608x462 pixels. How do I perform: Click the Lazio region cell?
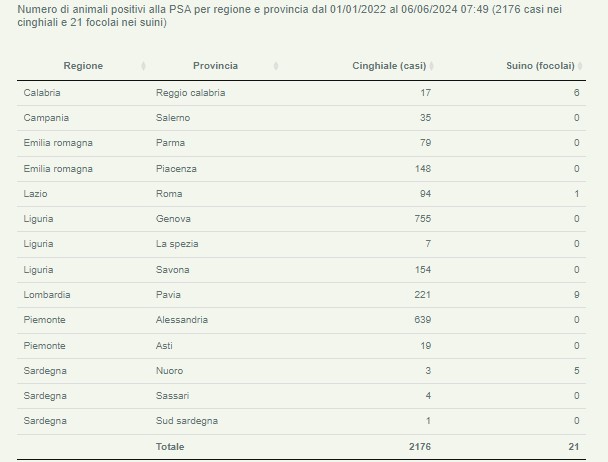[x=36, y=194]
